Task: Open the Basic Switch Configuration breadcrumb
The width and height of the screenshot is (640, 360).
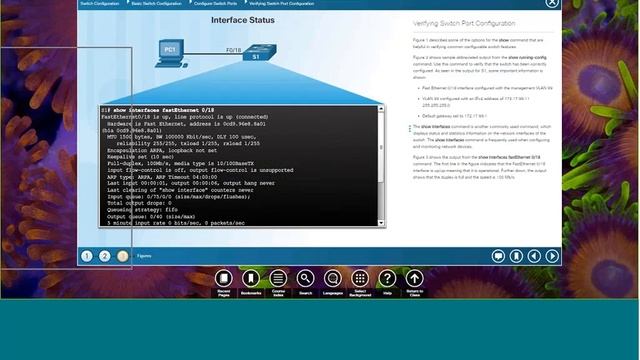Action: point(156,3)
